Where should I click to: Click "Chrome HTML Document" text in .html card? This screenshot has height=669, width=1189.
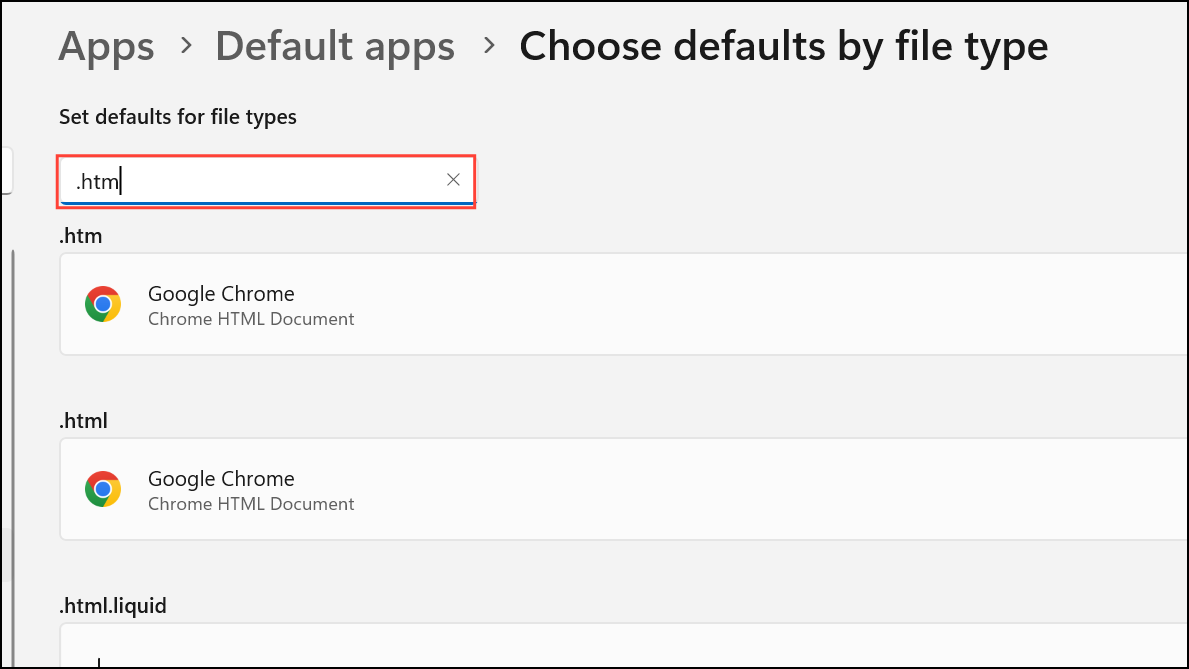click(x=251, y=504)
